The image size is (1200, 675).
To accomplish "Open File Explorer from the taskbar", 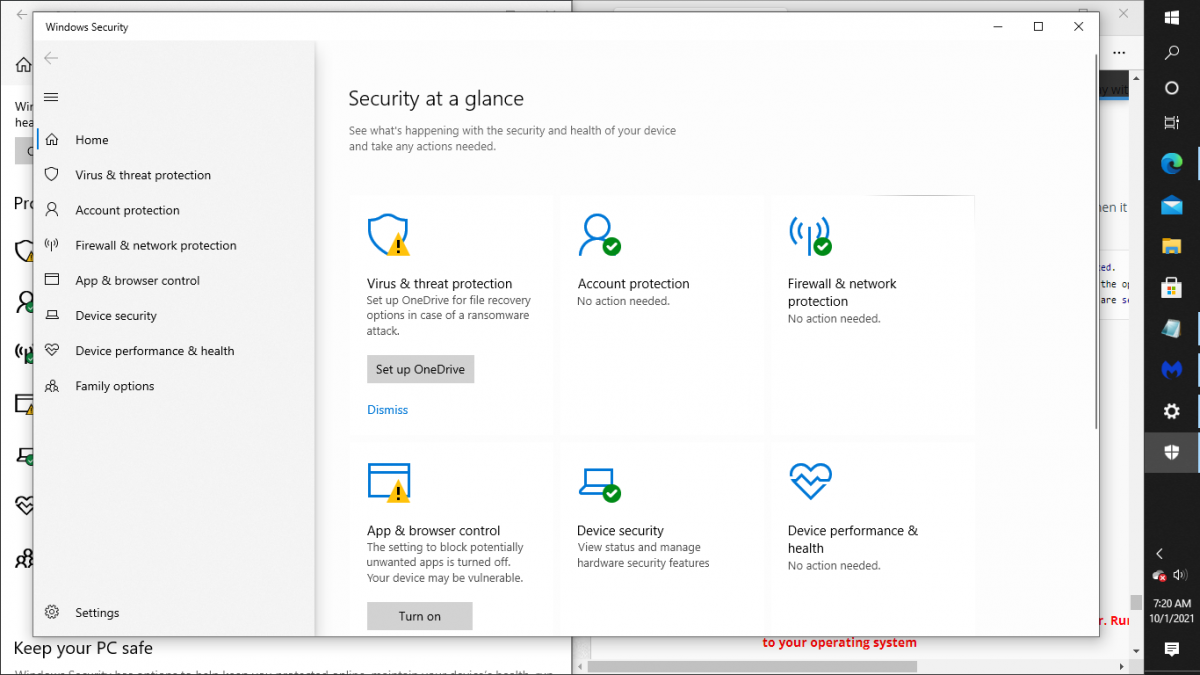I will (1172, 246).
